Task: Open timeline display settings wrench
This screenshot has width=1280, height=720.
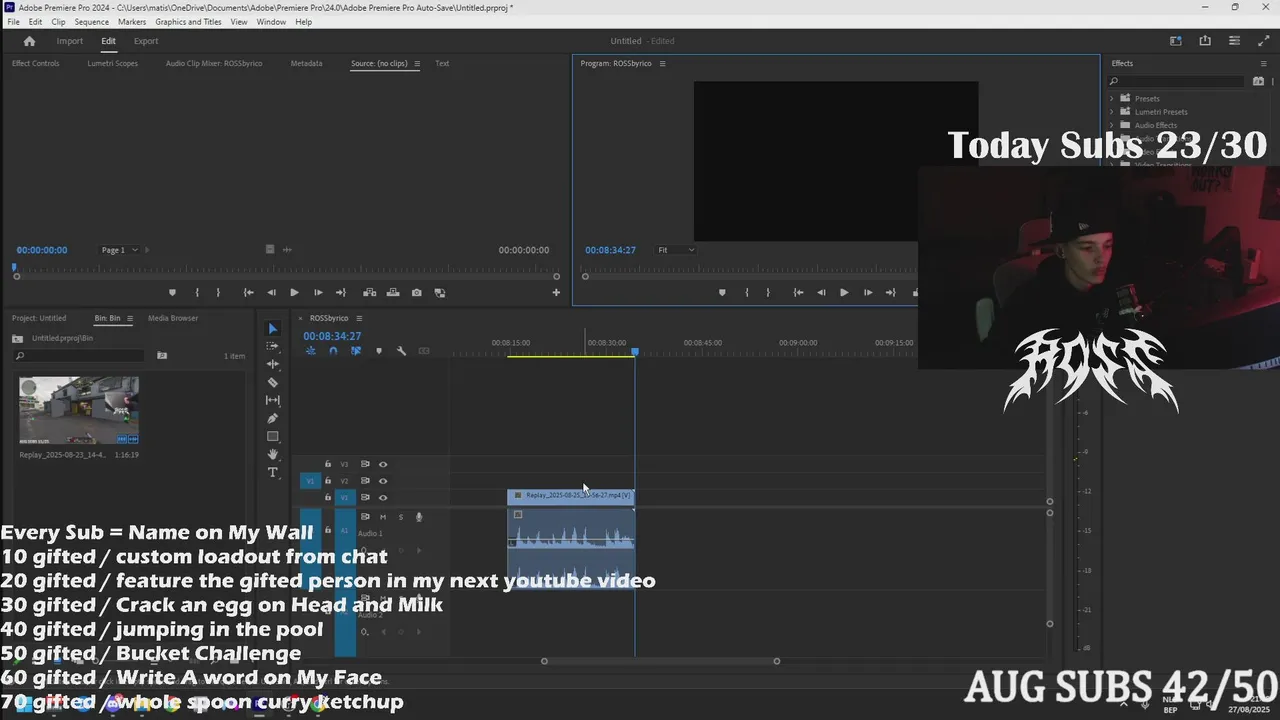Action: pyautogui.click(x=401, y=351)
